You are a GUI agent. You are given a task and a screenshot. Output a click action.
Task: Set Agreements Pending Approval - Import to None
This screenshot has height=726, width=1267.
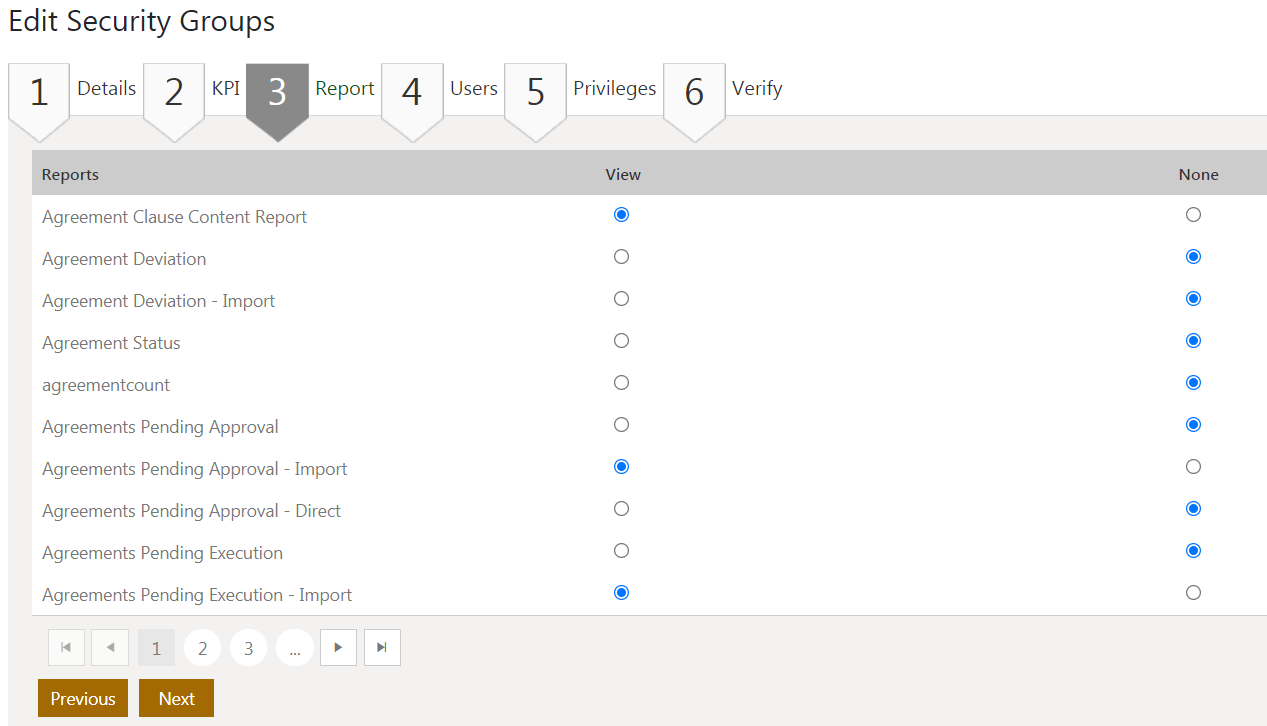click(x=1193, y=467)
